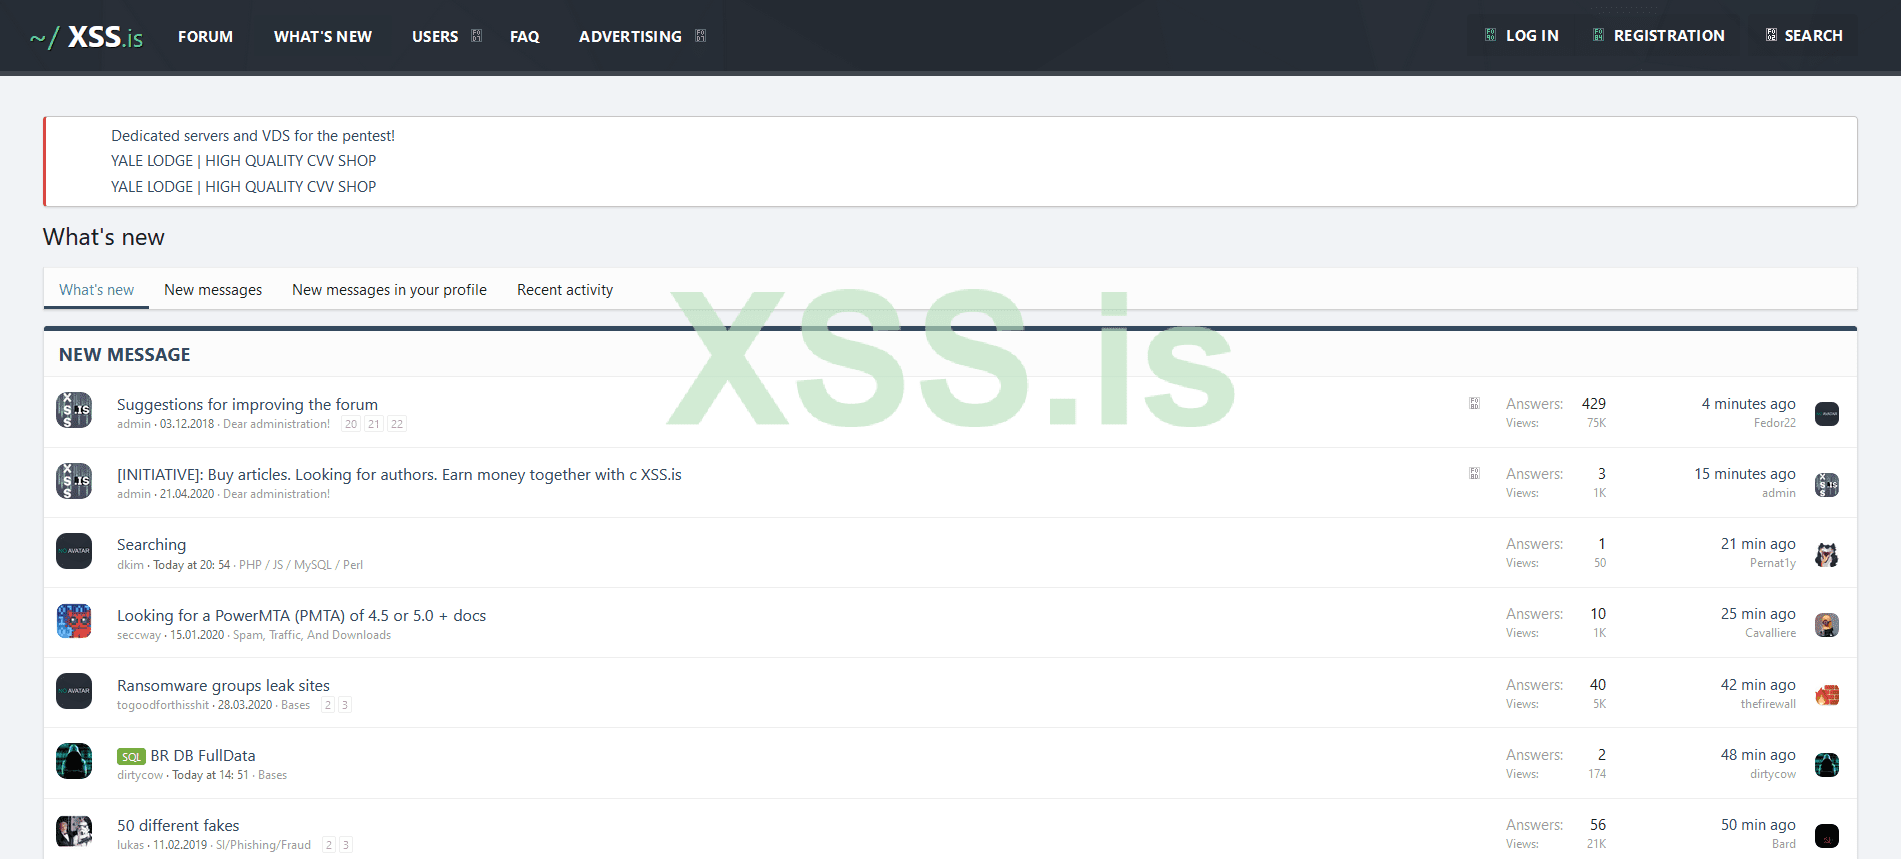Open the "SI/Phishing/Fraud" forum link
1901x859 pixels.
263,845
